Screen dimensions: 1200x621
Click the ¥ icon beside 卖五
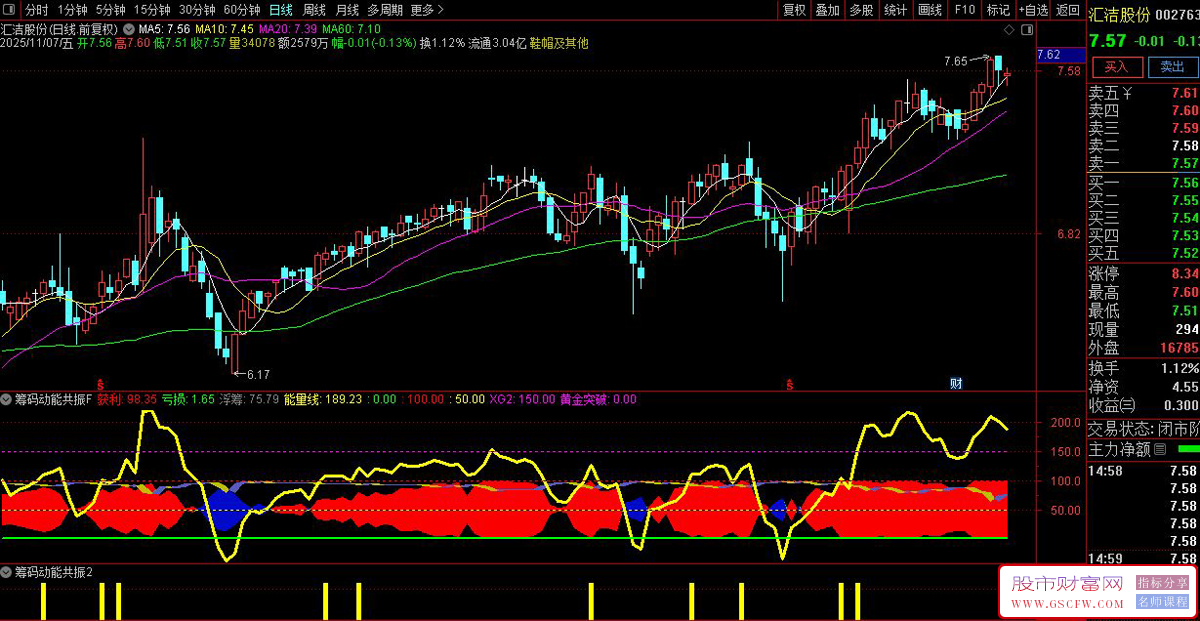tap(1127, 94)
